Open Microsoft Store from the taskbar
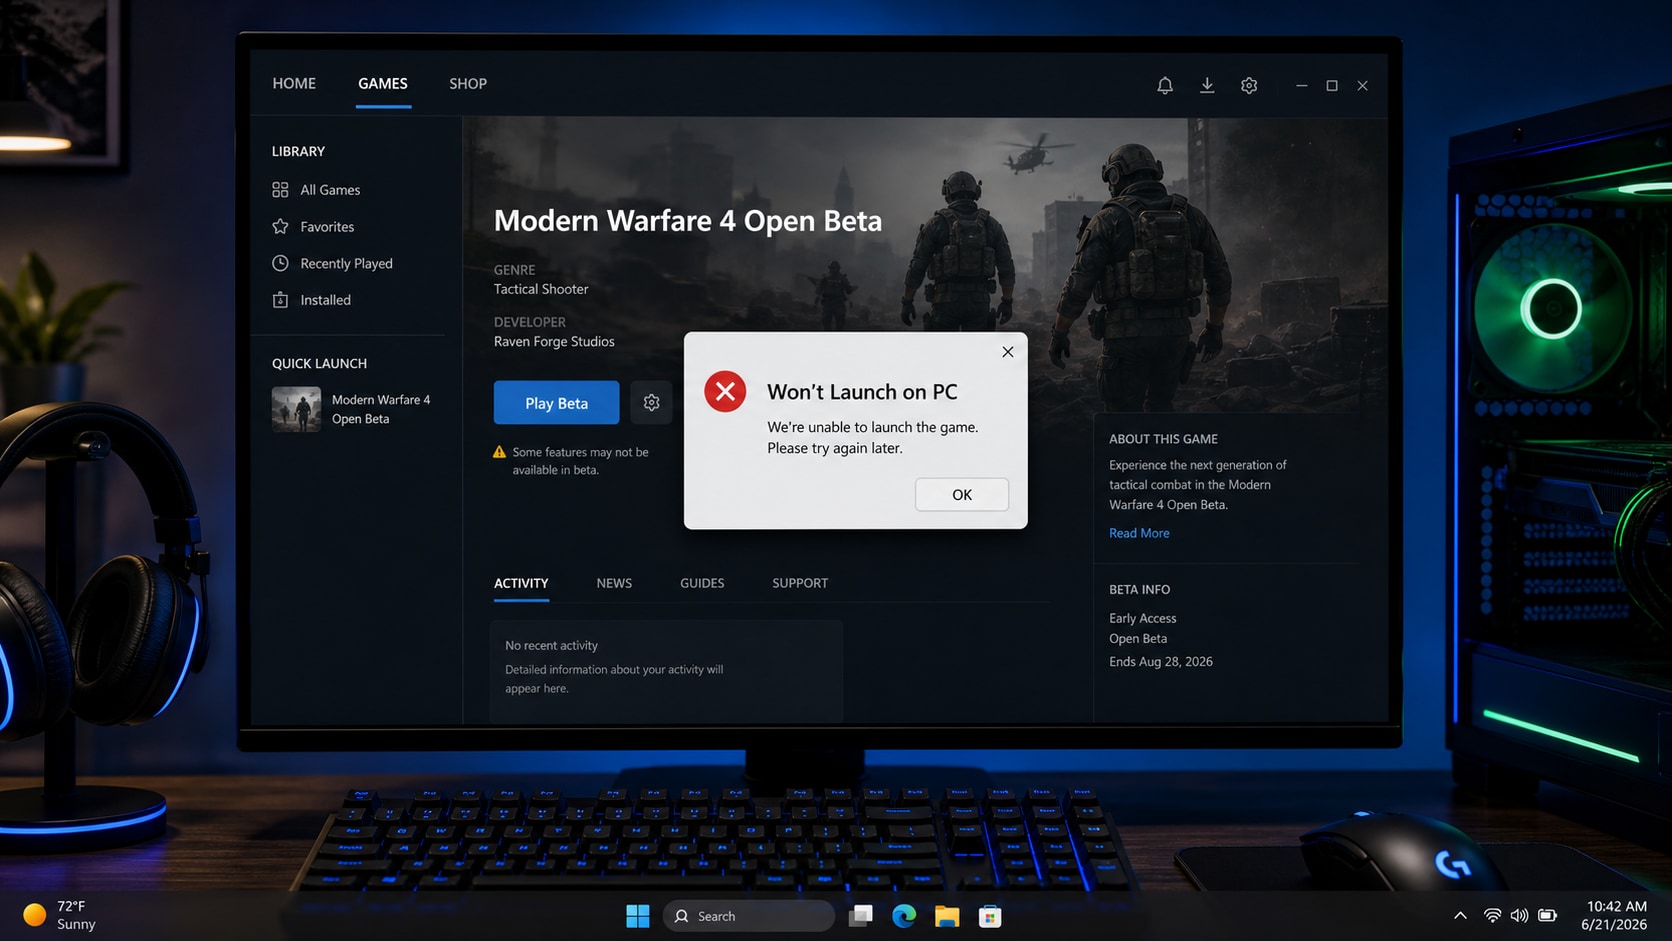Viewport: 1672px width, 941px height. click(x=990, y=916)
